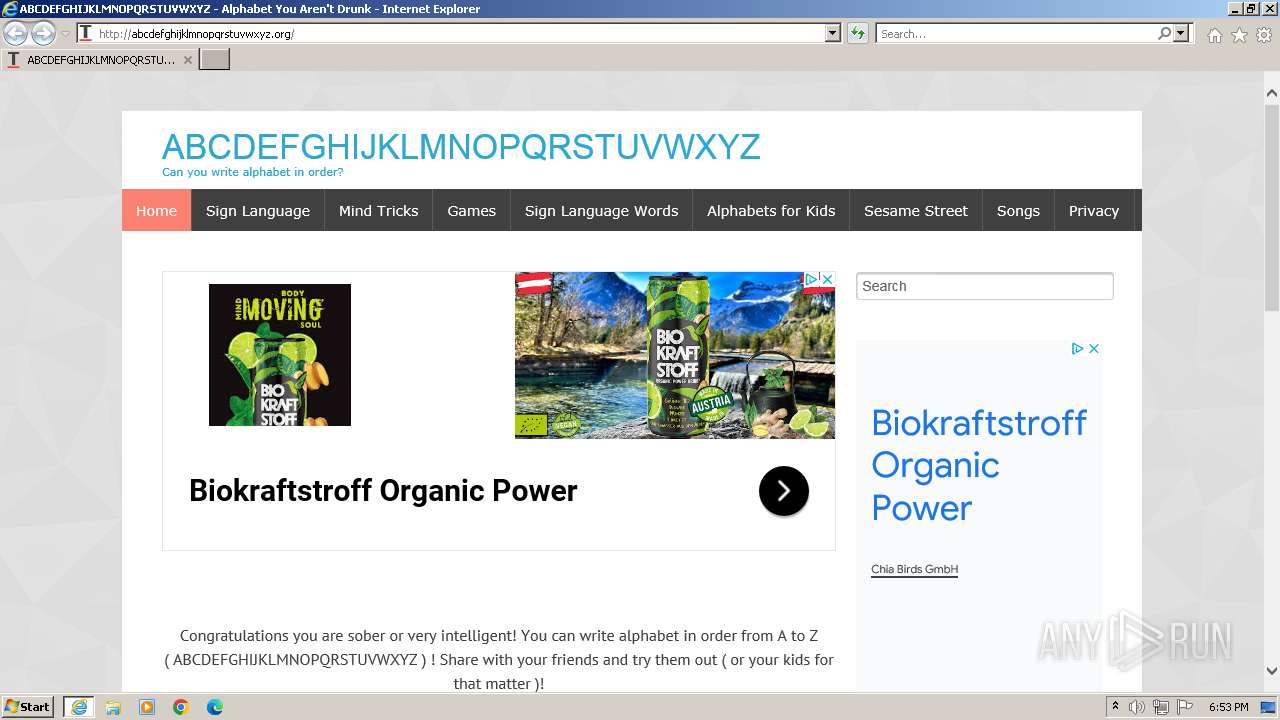Close the sidebar ad with X icon
Viewport: 1280px width, 720px height.
click(1094, 348)
